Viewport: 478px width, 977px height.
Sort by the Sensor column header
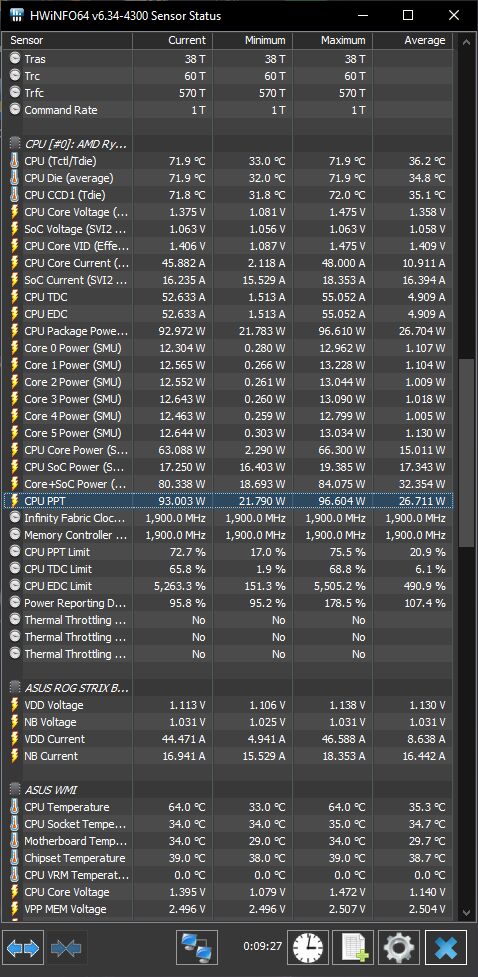click(x=68, y=41)
